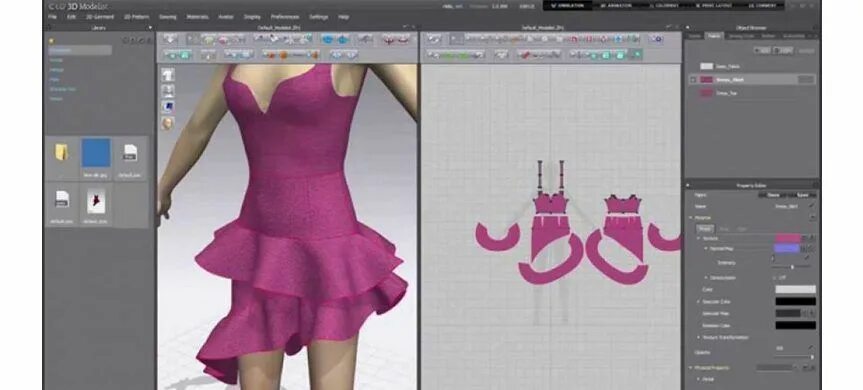863x390 pixels.
Task: Click the red pen icon in 2D toolbar second row
Action: point(526,54)
